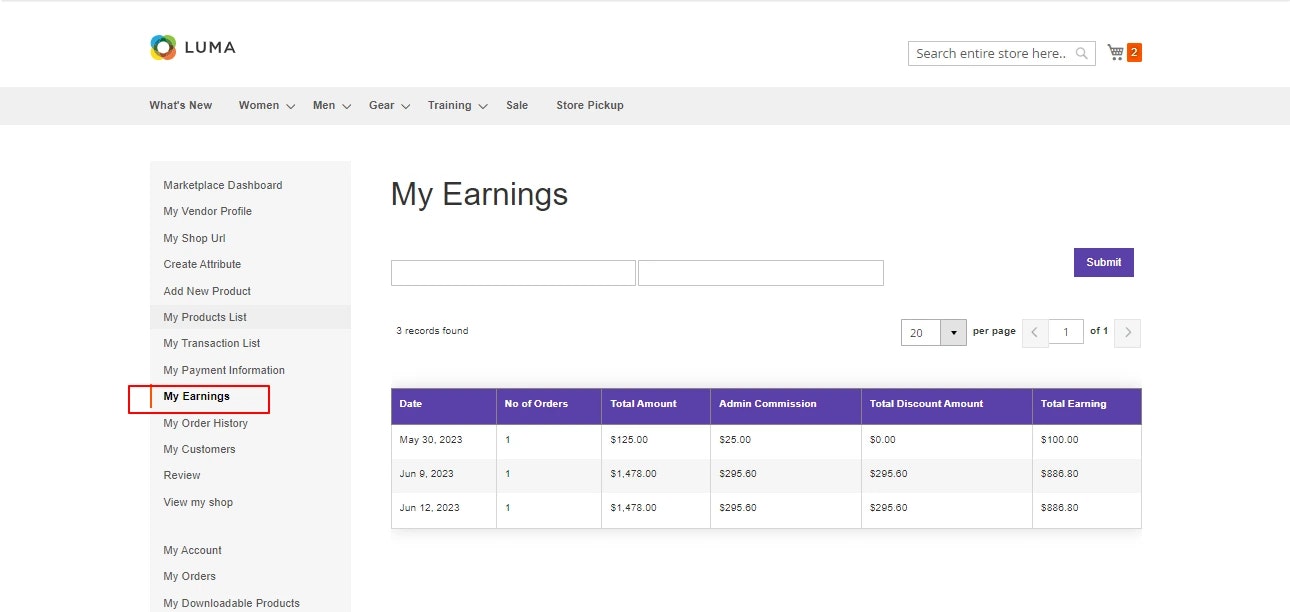Select My Earnings sidebar item
1290x612 pixels.
pos(197,396)
